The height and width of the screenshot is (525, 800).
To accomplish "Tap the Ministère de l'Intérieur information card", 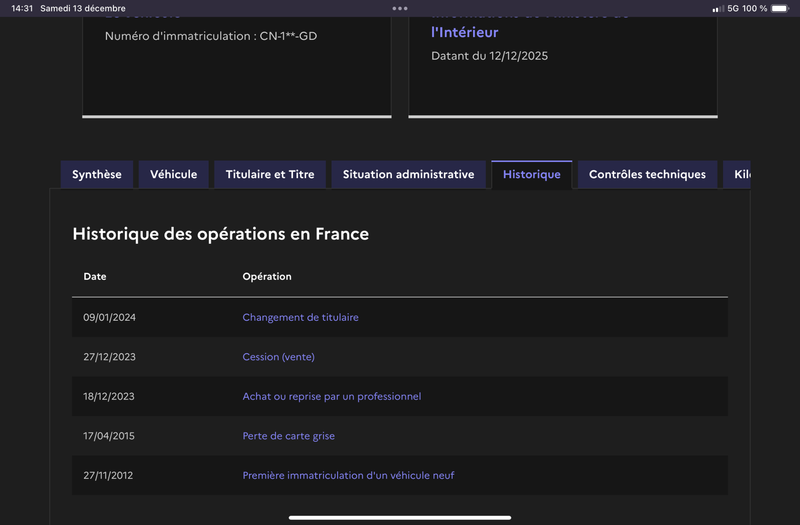I will pos(562,60).
